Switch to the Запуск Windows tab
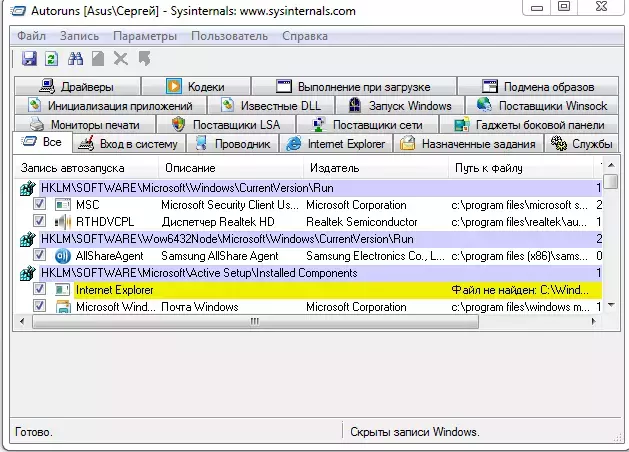This screenshot has height=452, width=629. point(400,105)
